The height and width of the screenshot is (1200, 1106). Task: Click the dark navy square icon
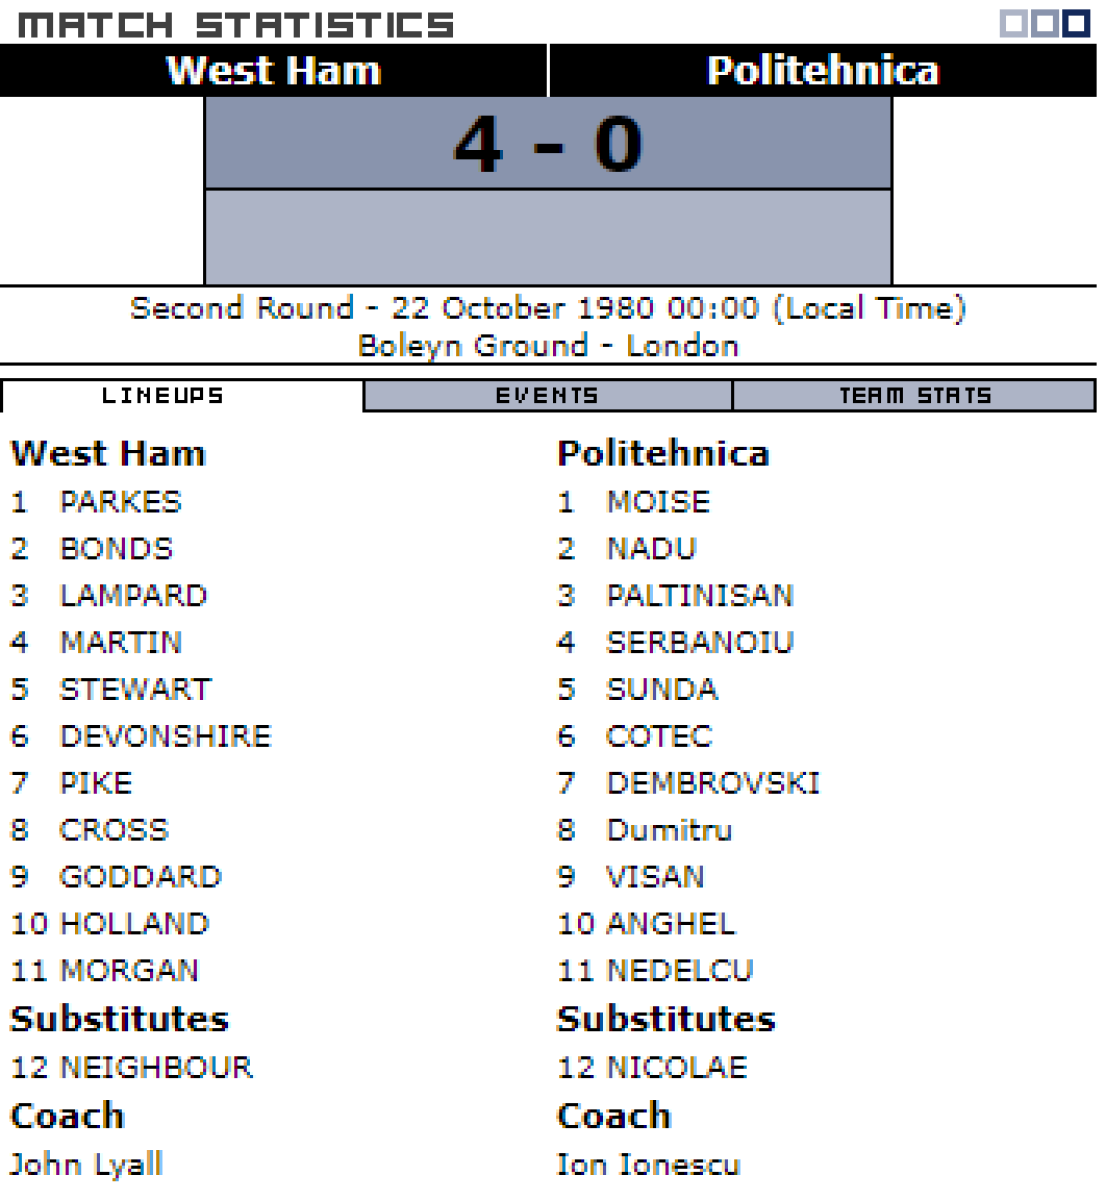coord(1075,24)
